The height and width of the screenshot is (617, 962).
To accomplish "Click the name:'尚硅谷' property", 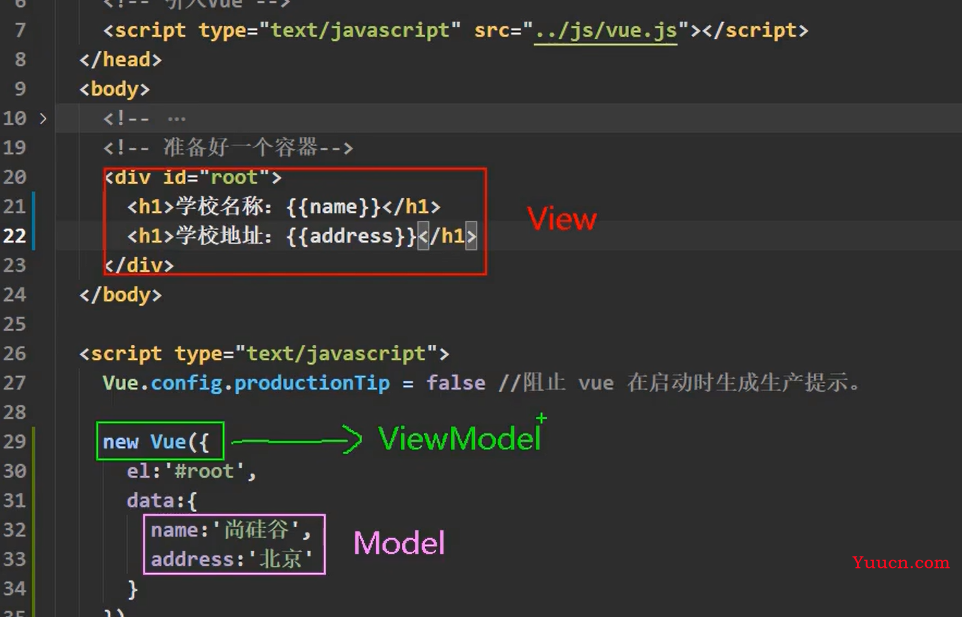I will click(231, 530).
